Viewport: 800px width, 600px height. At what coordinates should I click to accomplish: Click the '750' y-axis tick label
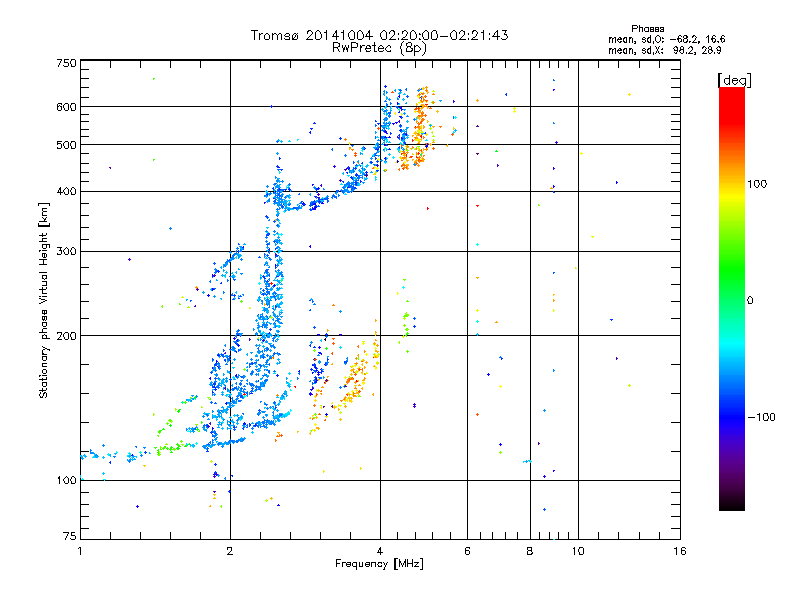tap(66, 63)
